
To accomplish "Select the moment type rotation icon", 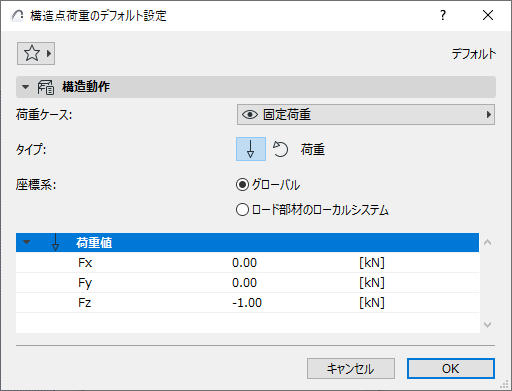I will 280,149.
